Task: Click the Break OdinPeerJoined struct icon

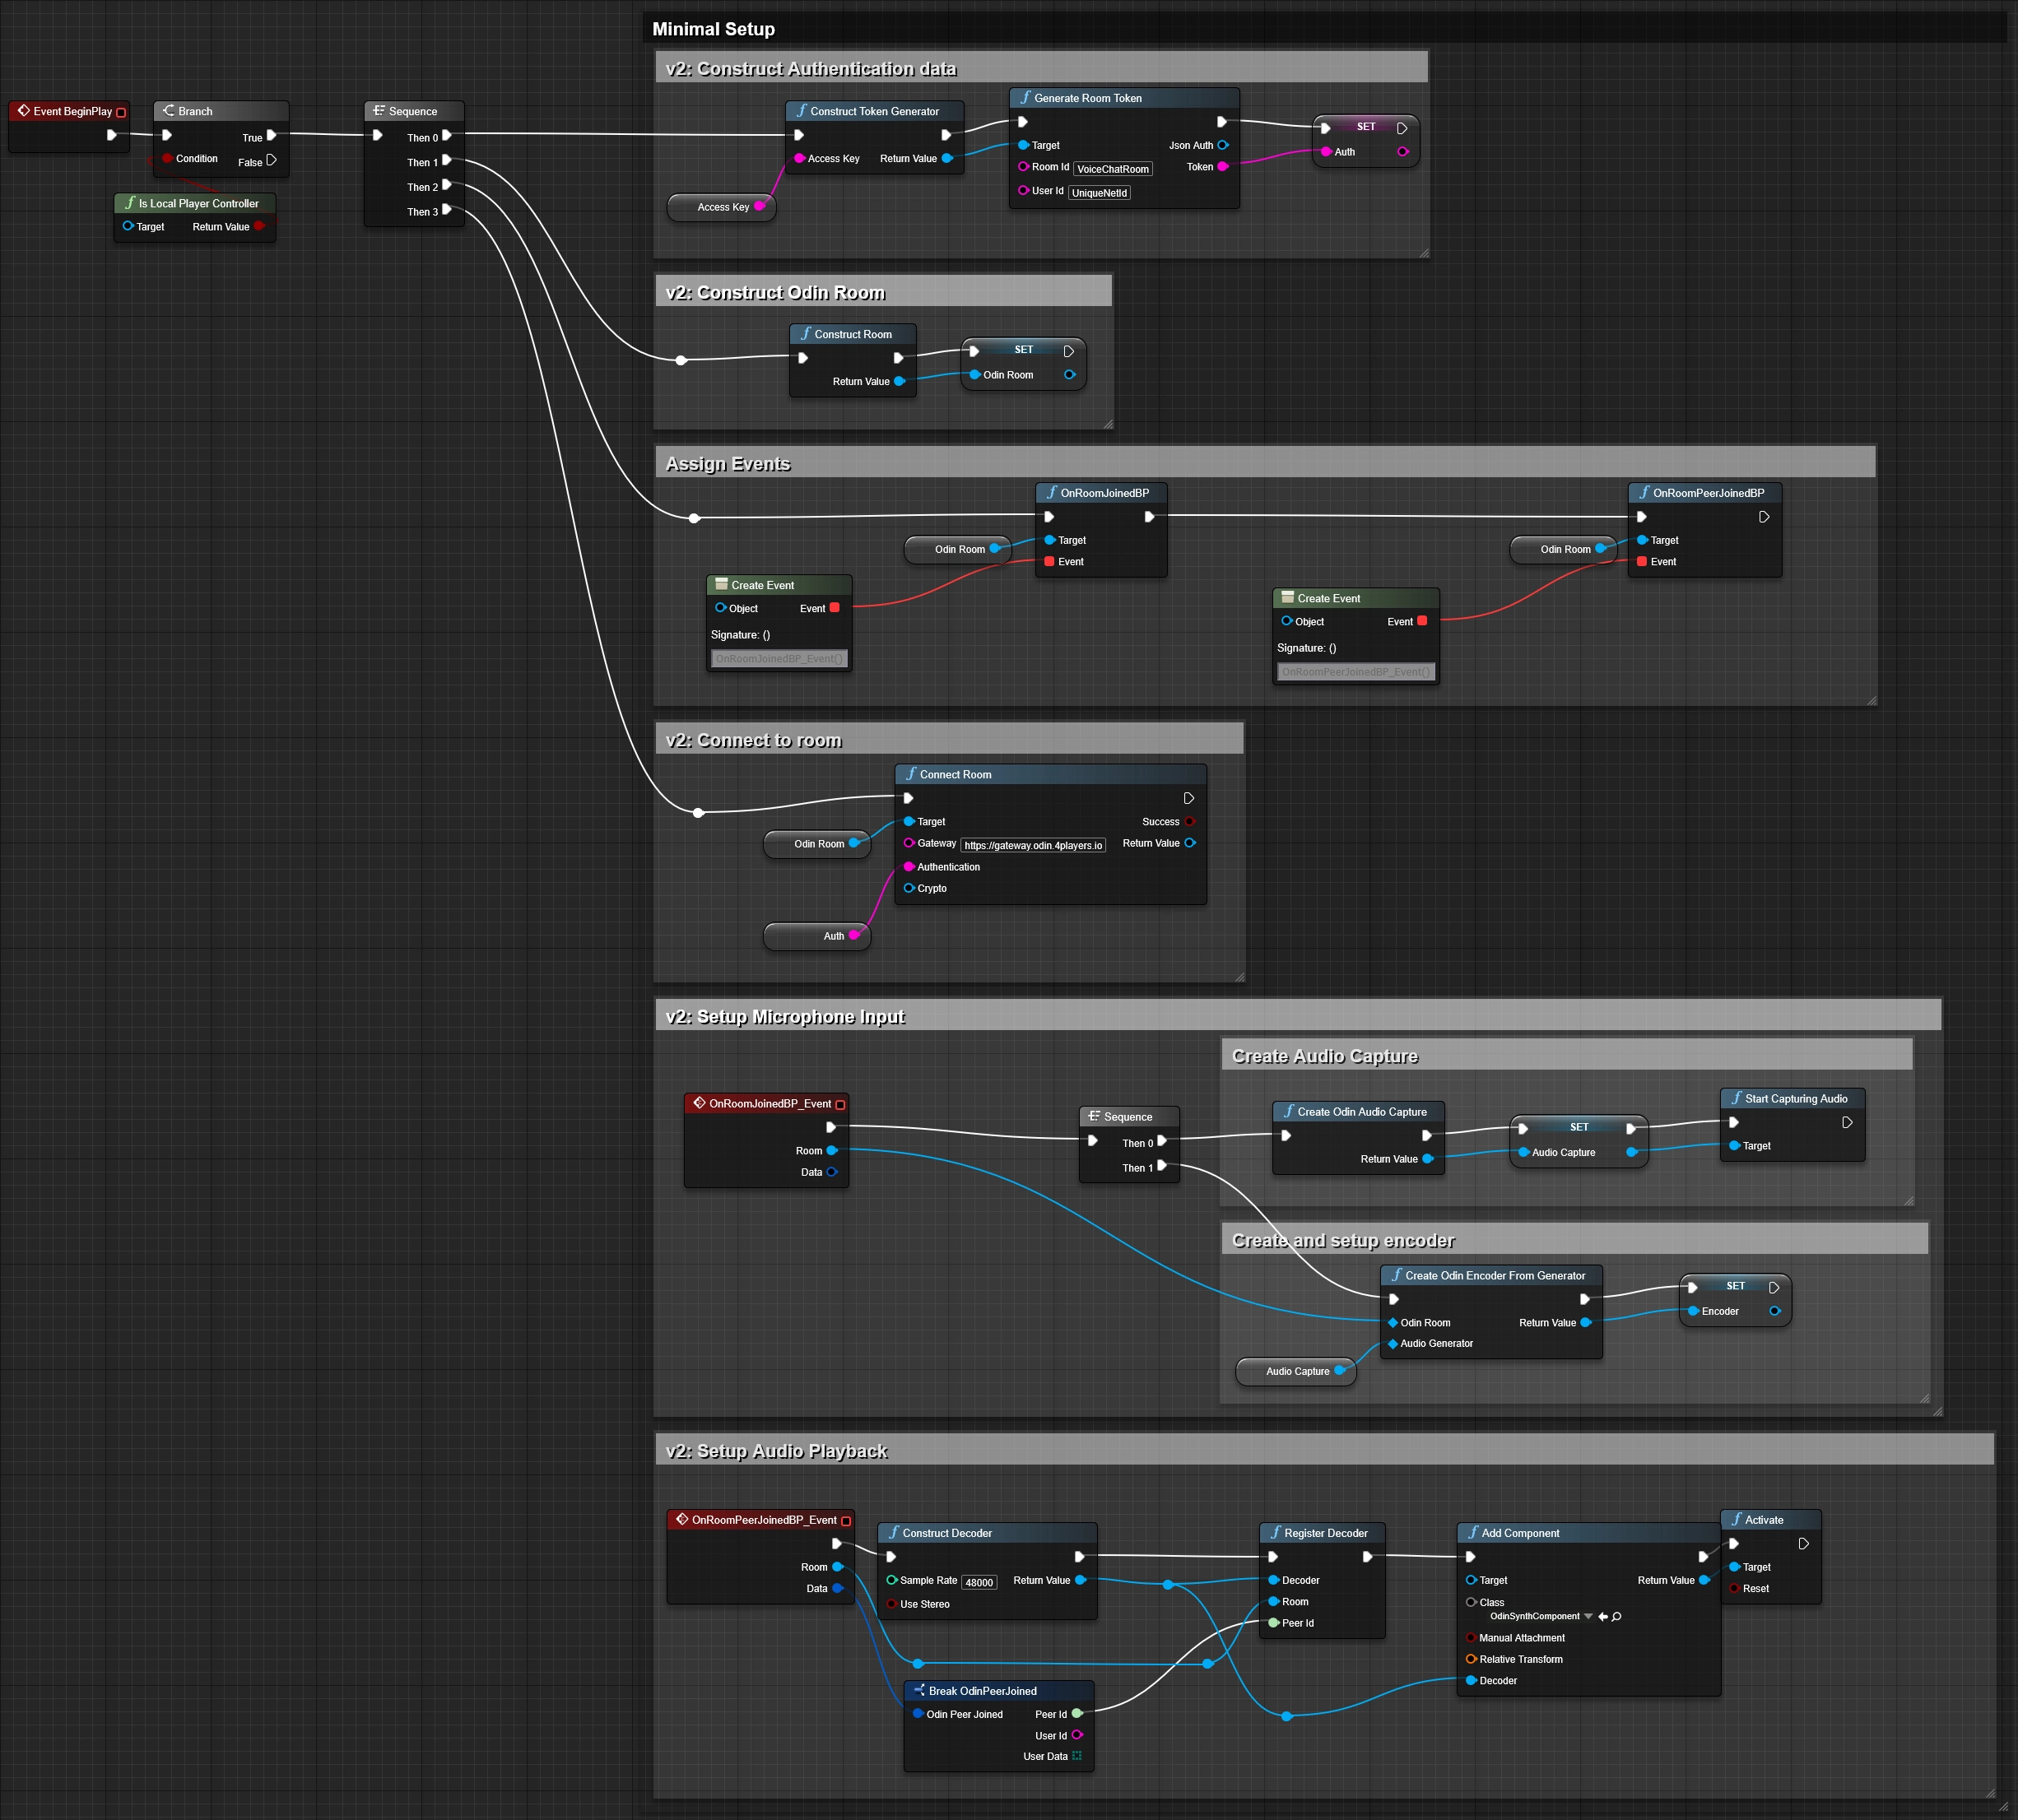Action: 919,1691
